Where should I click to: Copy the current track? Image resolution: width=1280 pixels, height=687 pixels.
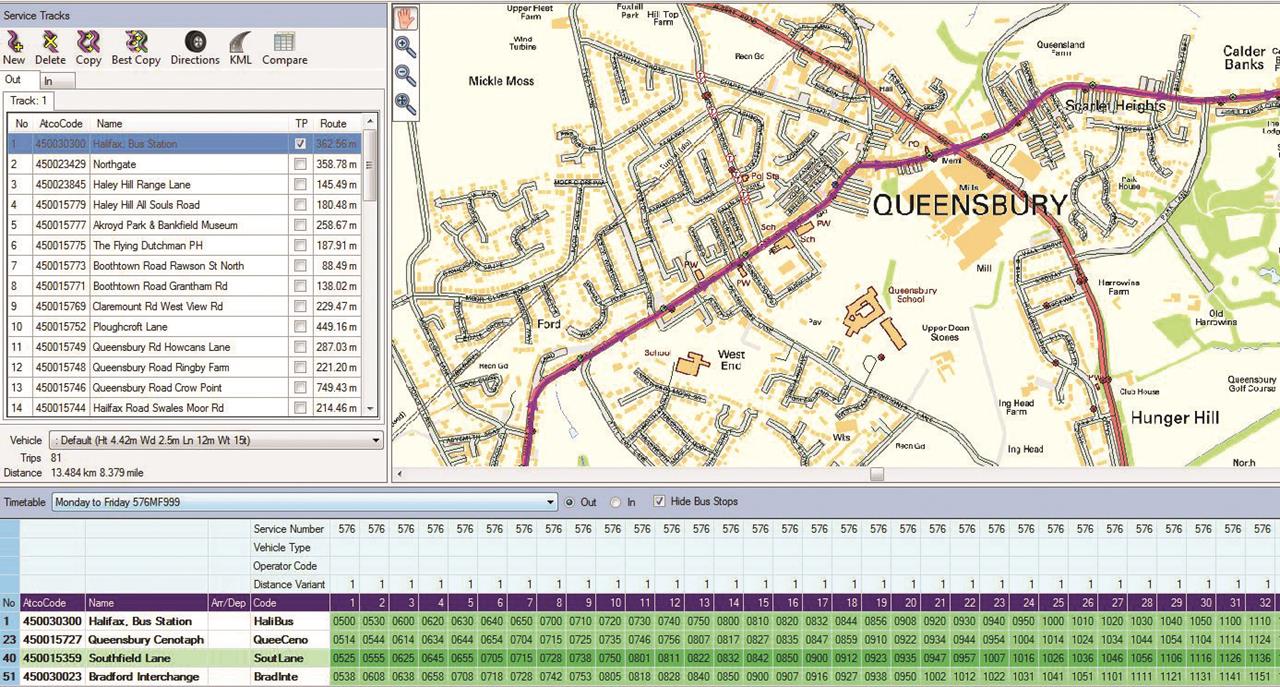tap(88, 45)
